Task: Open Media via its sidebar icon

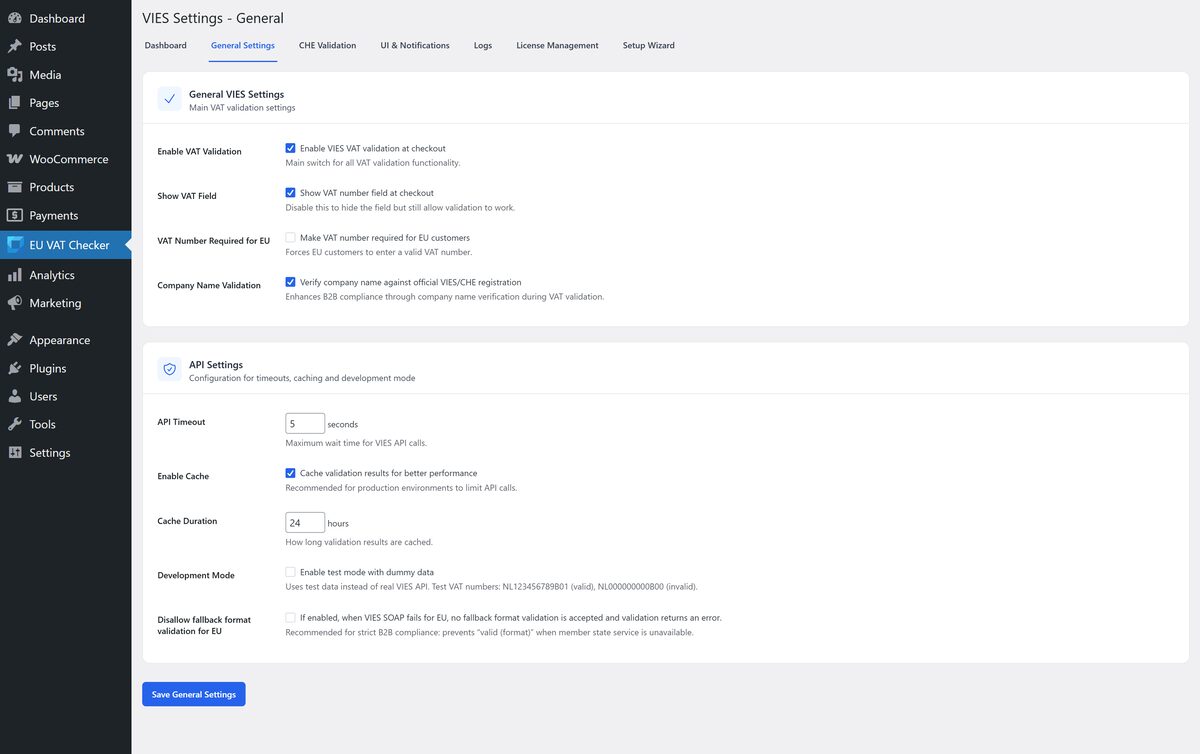Action: (15, 74)
